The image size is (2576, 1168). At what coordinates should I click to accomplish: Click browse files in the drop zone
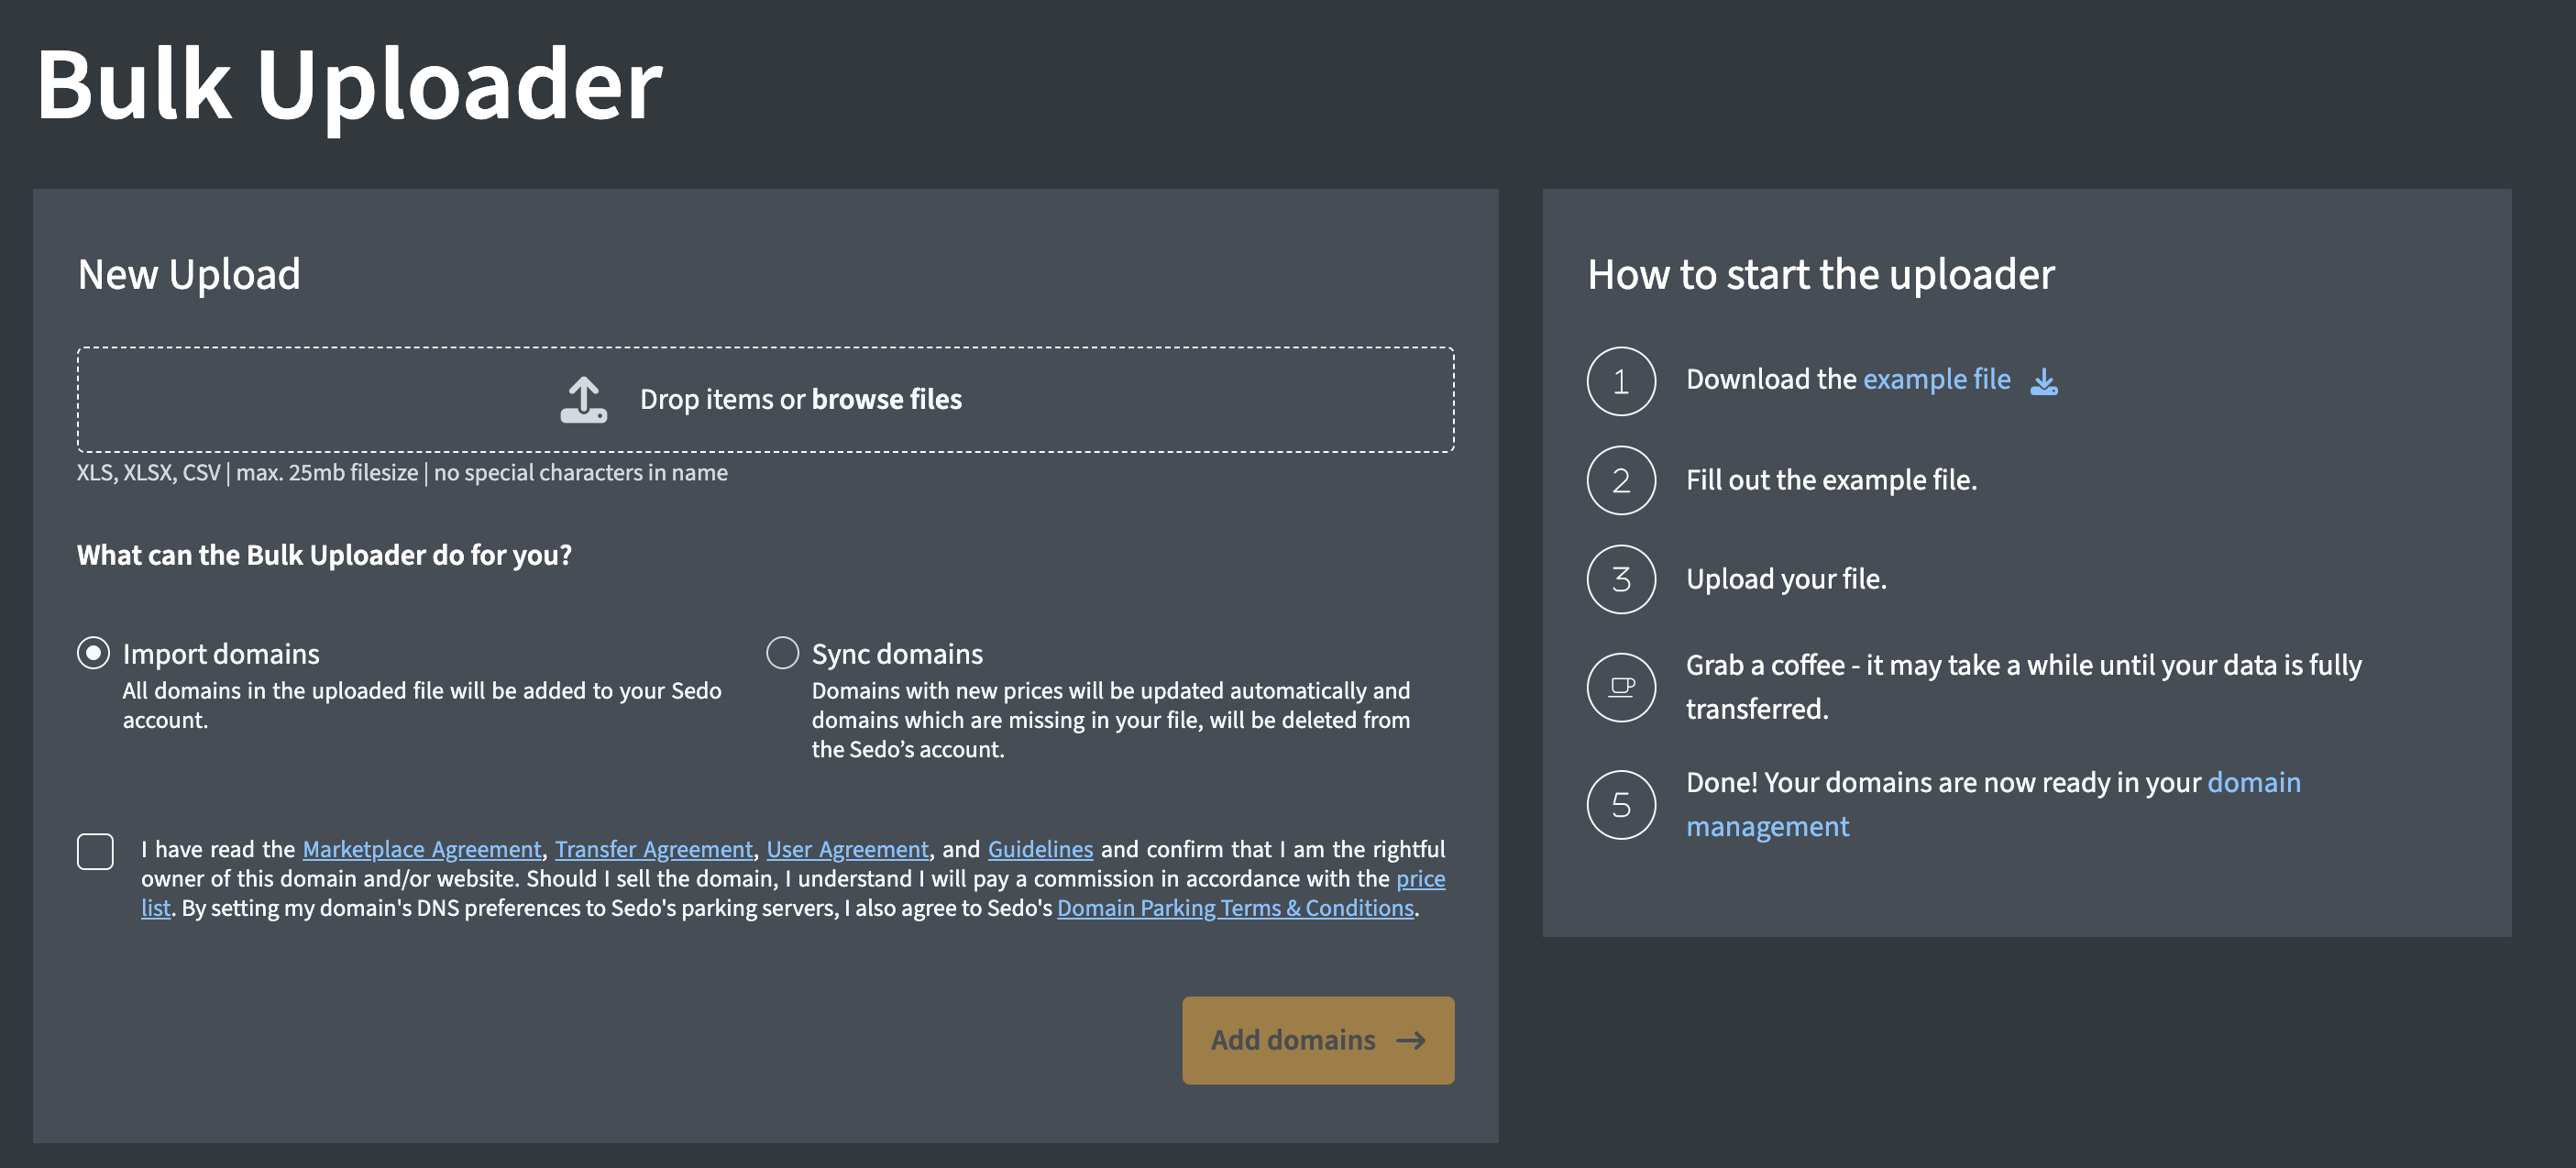coord(886,400)
